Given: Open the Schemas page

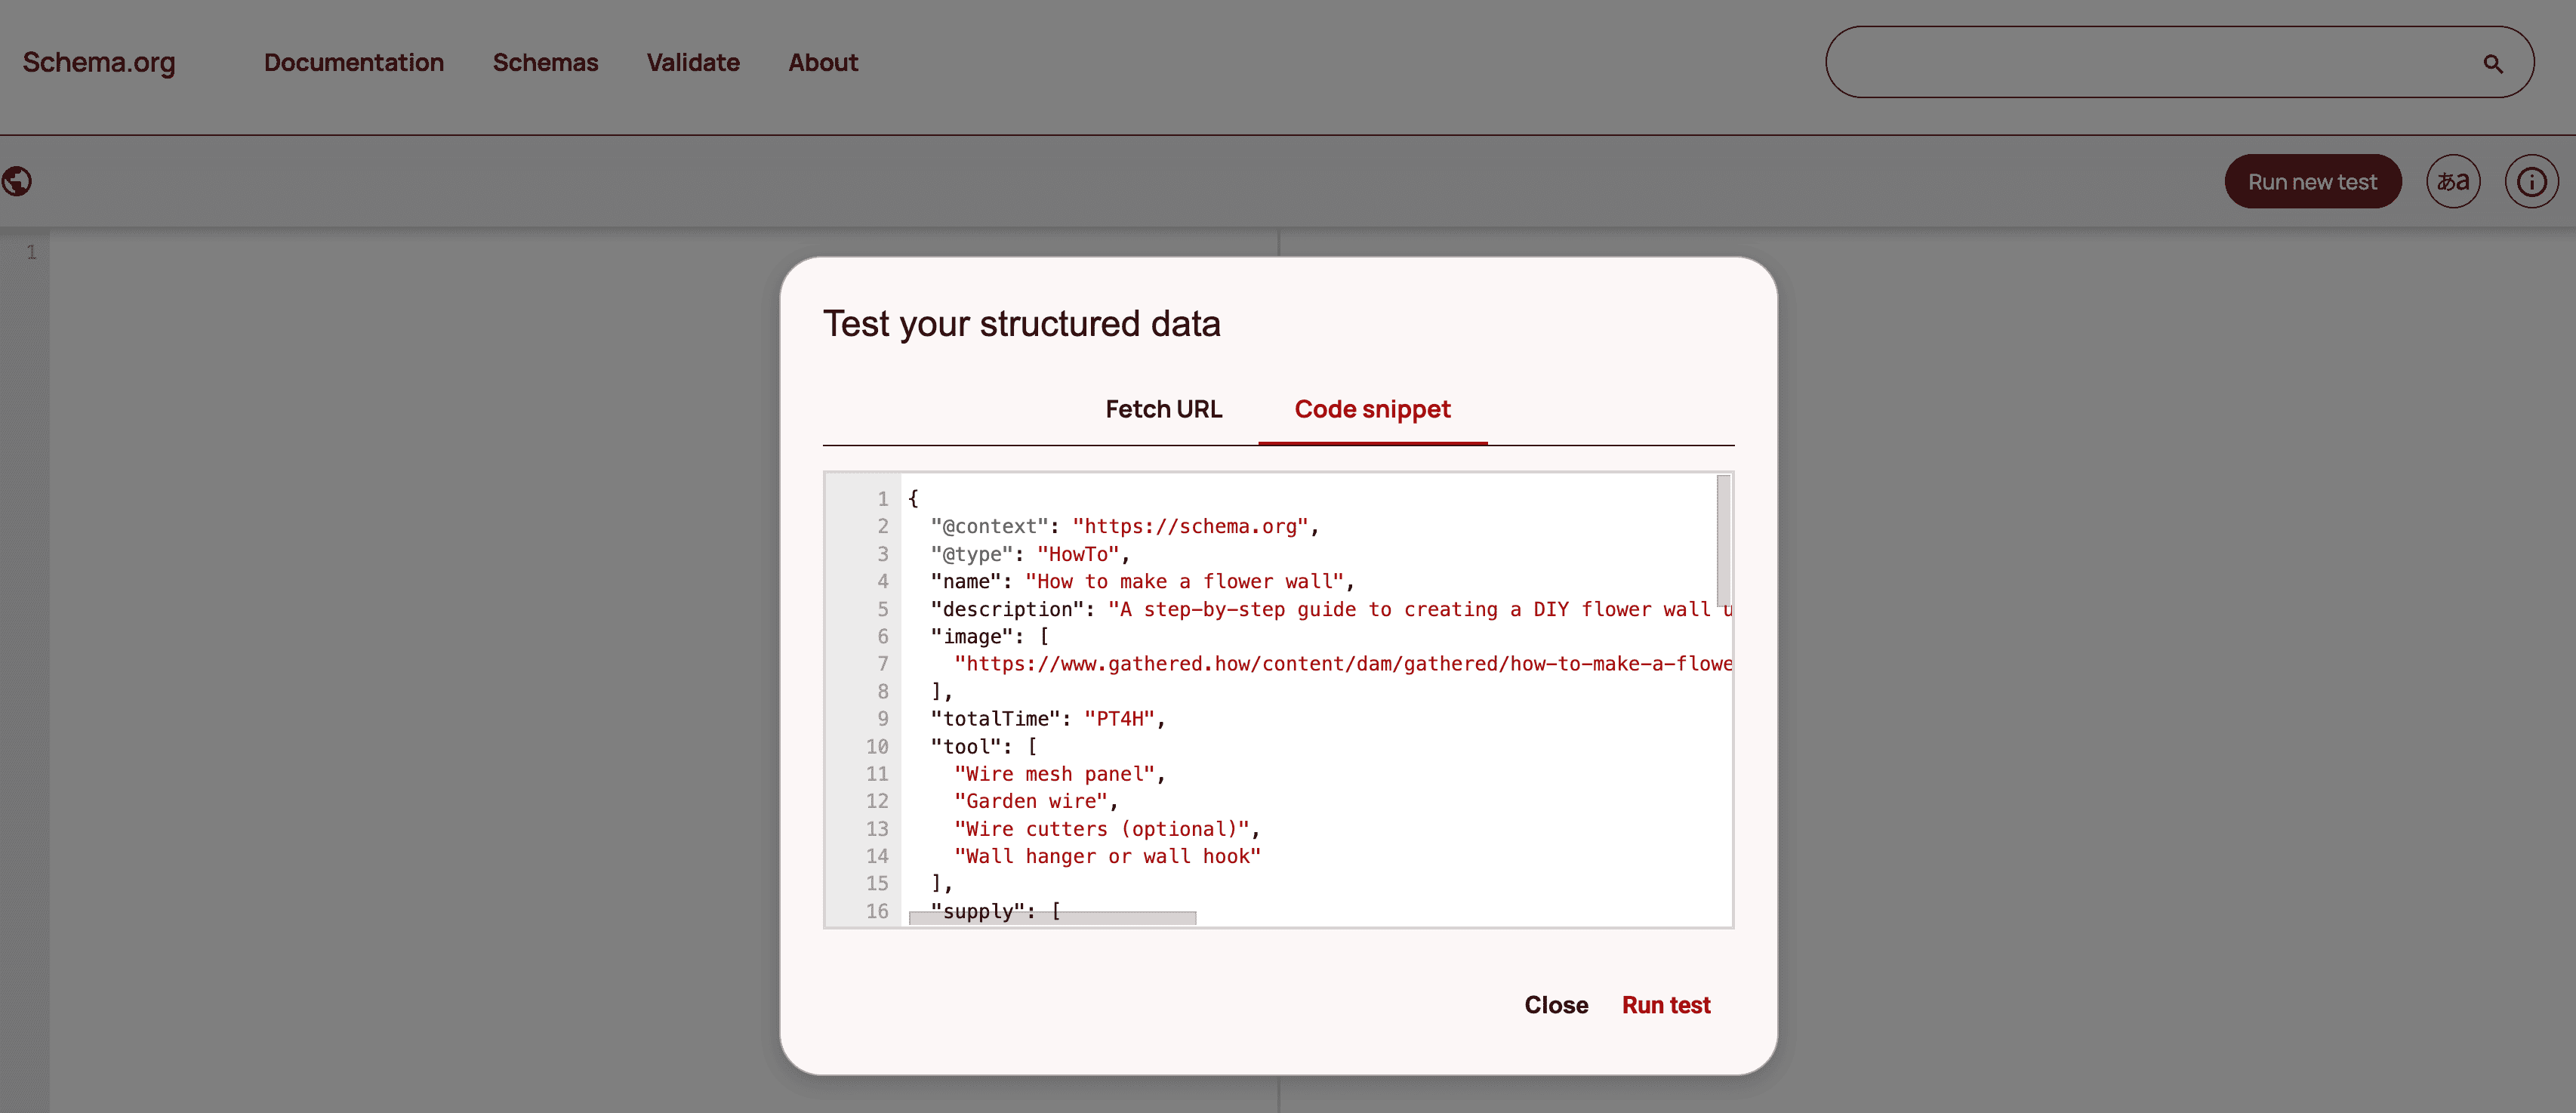Looking at the screenshot, I should 545,62.
